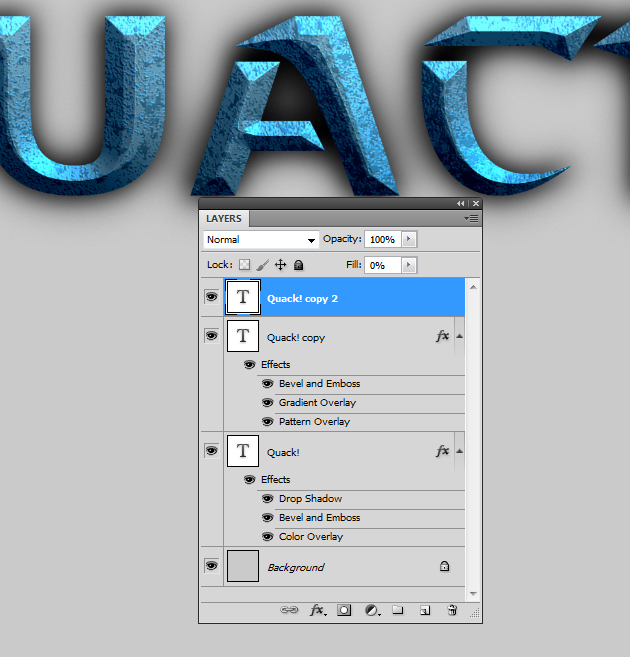Lock transparent pixels
Viewport: 630px width, 657px height.
pyautogui.click(x=244, y=265)
